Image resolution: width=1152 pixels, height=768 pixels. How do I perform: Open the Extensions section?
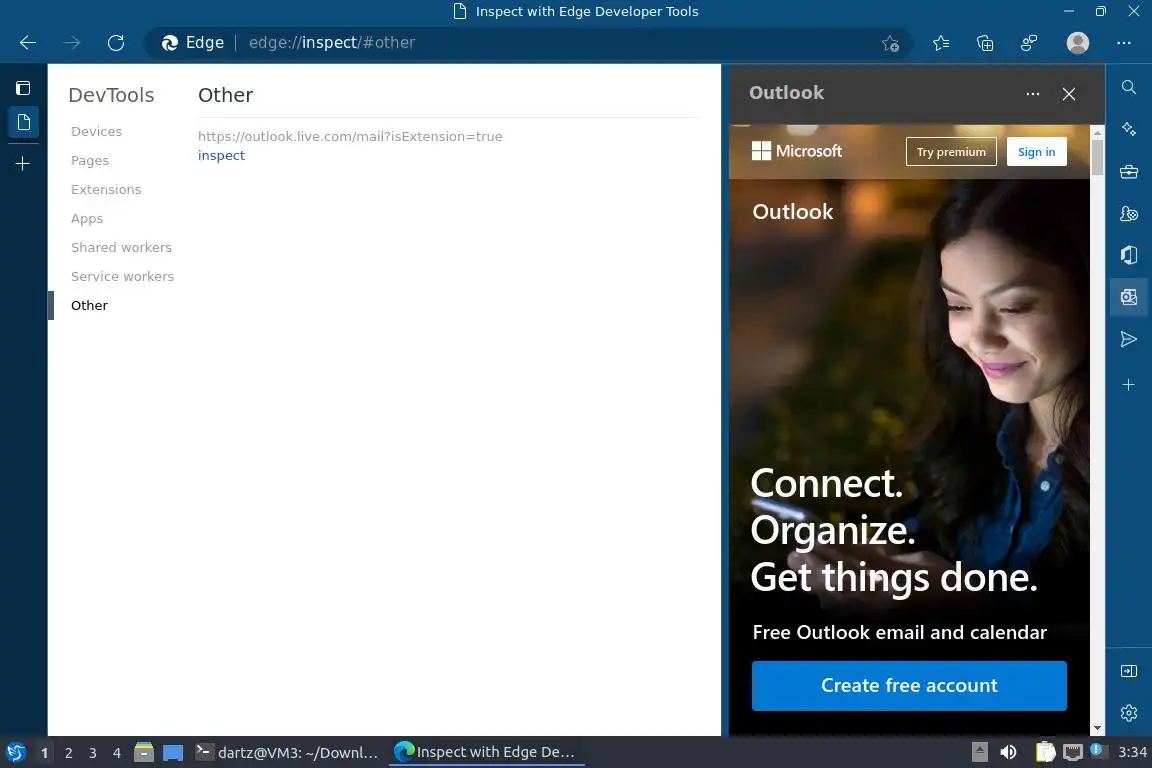tap(106, 190)
